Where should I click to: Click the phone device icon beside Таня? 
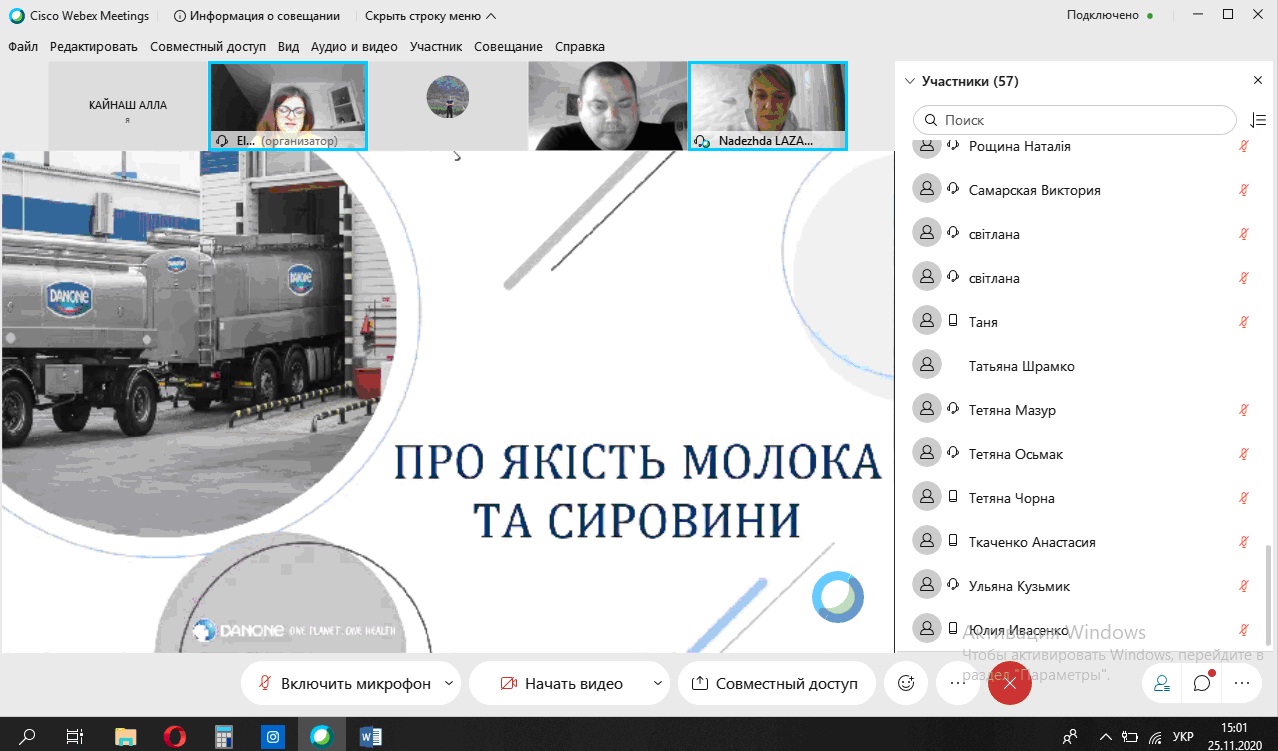point(953,322)
